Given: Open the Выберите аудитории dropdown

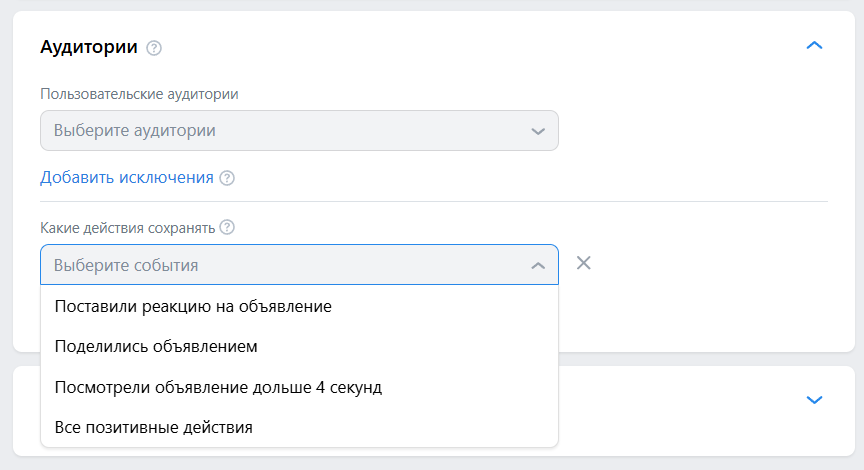Looking at the screenshot, I should click(x=298, y=131).
